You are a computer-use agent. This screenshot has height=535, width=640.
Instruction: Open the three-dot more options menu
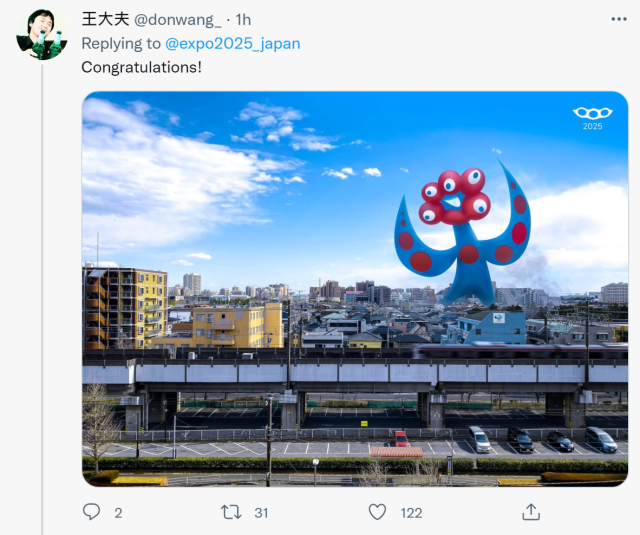click(619, 19)
